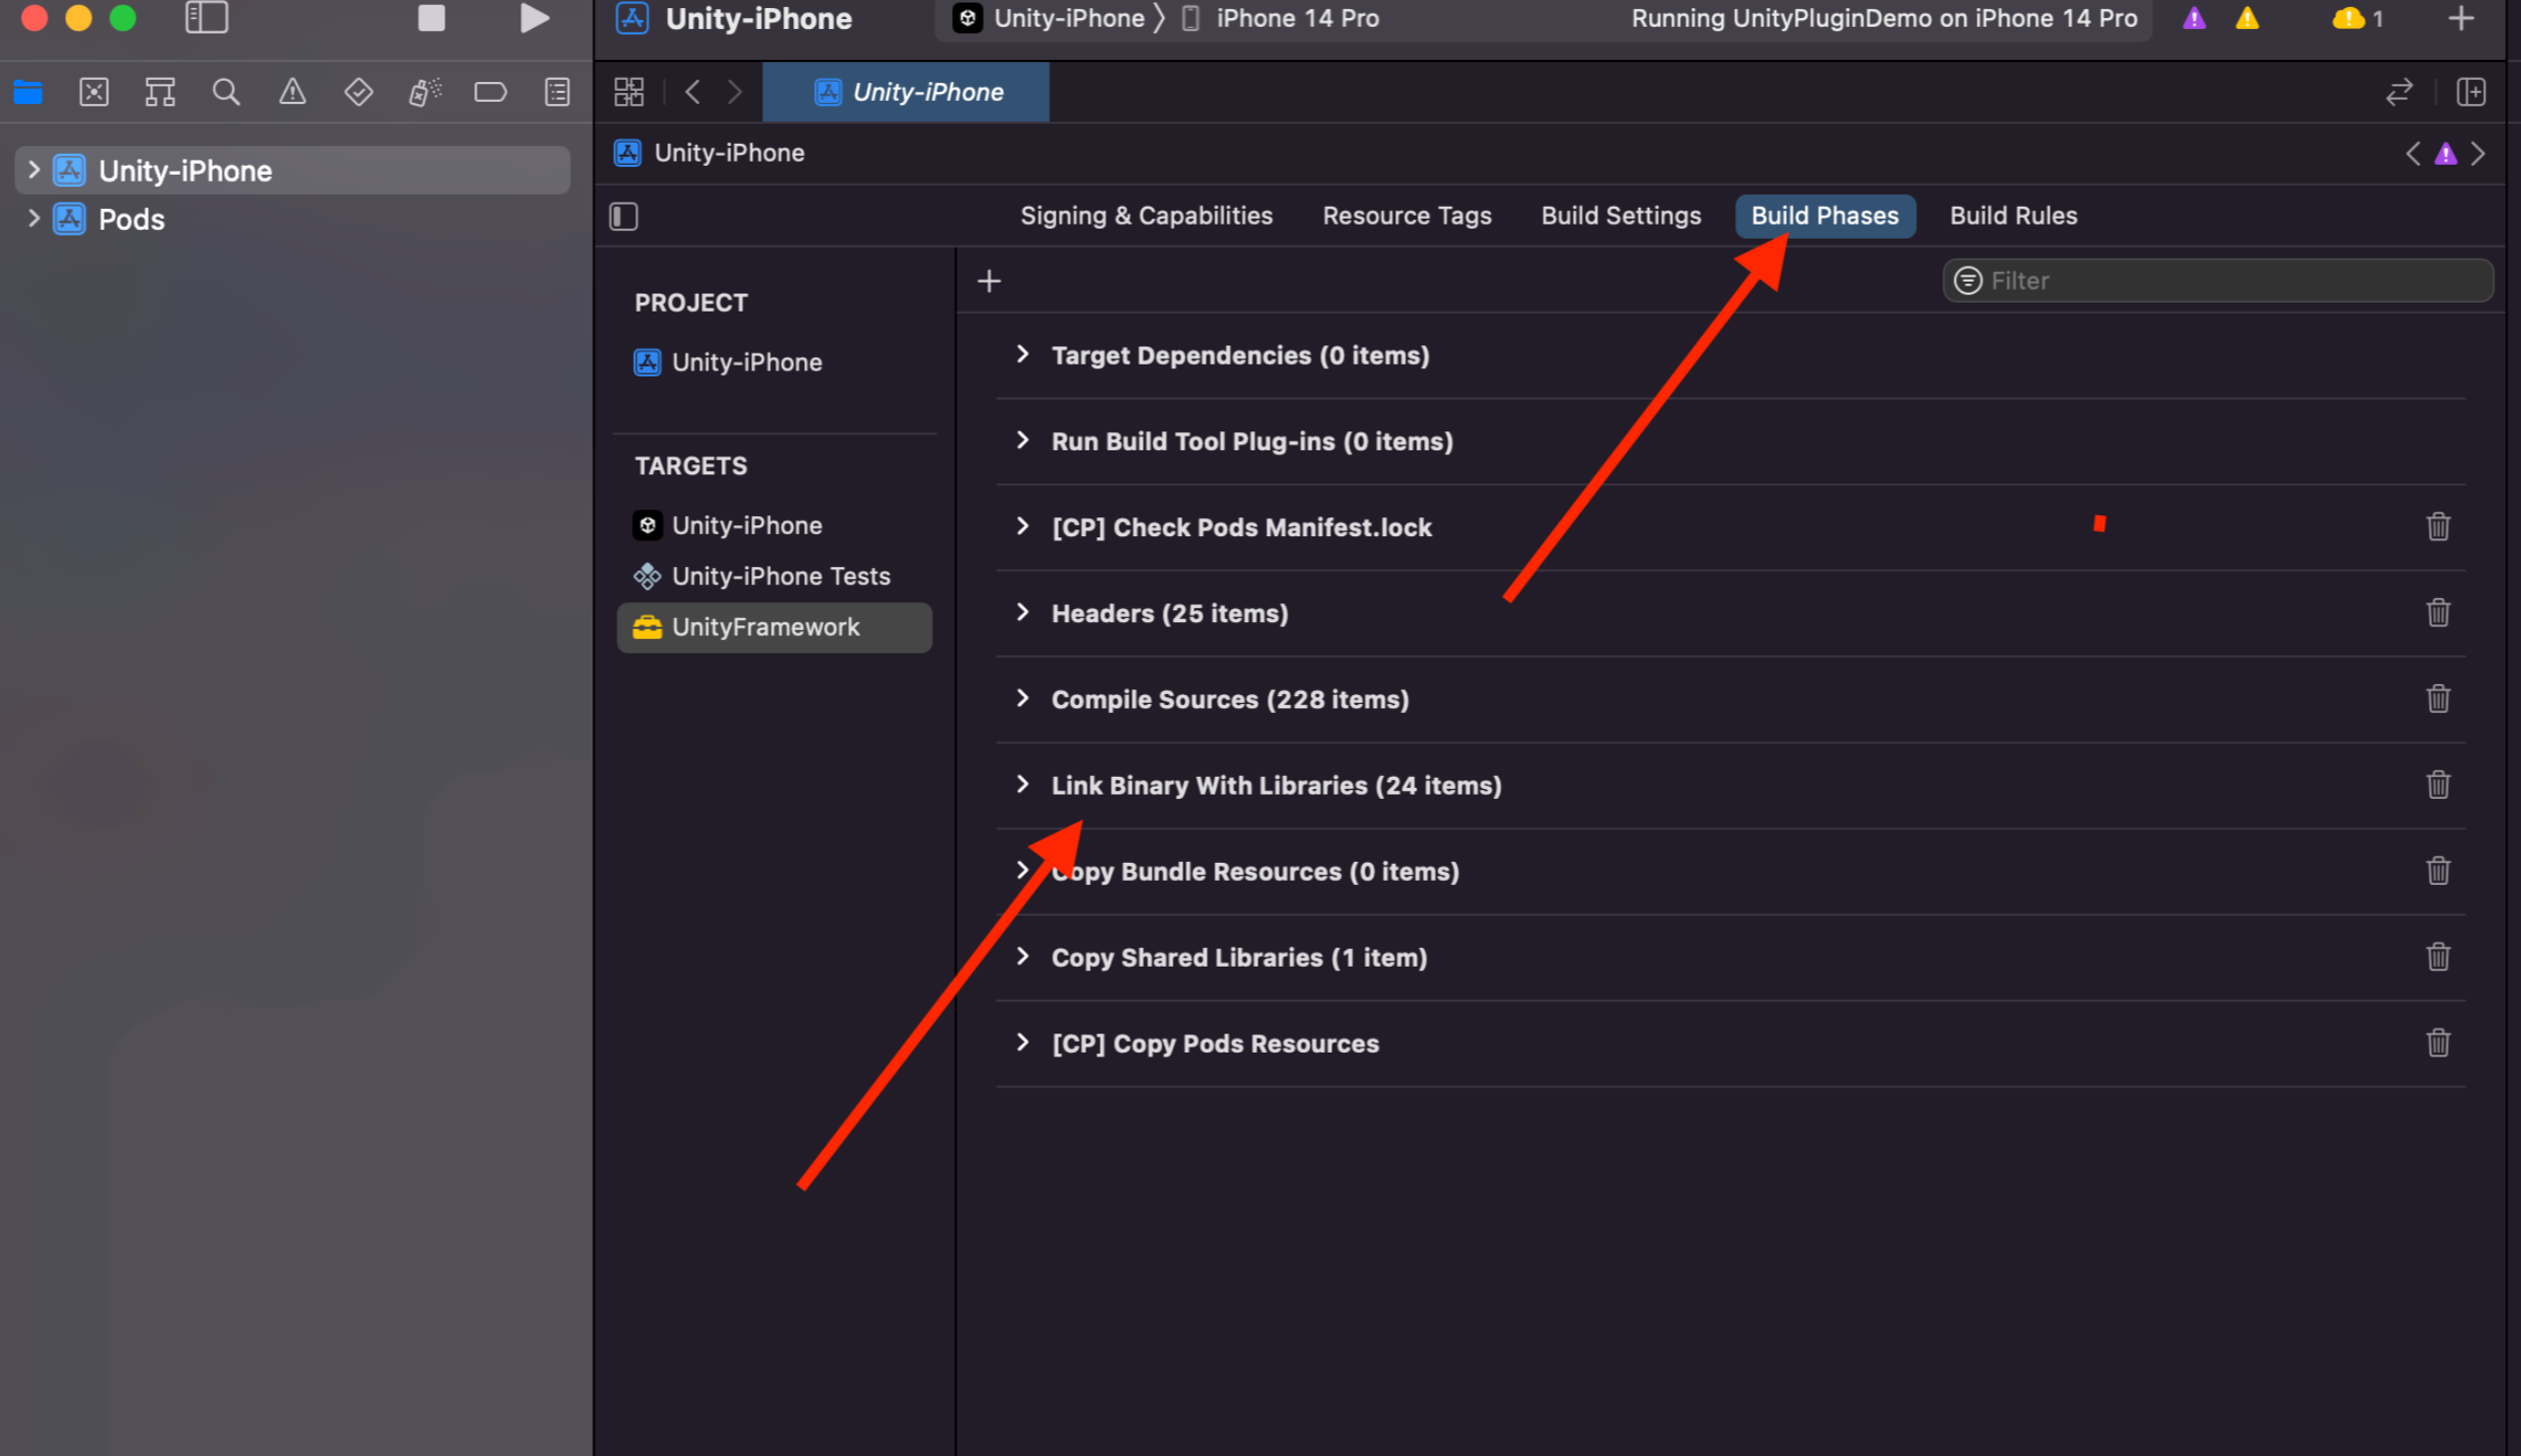Viewport: 2521px width, 1456px height.
Task: Select Unity-iPhone Tests target
Action: click(780, 576)
